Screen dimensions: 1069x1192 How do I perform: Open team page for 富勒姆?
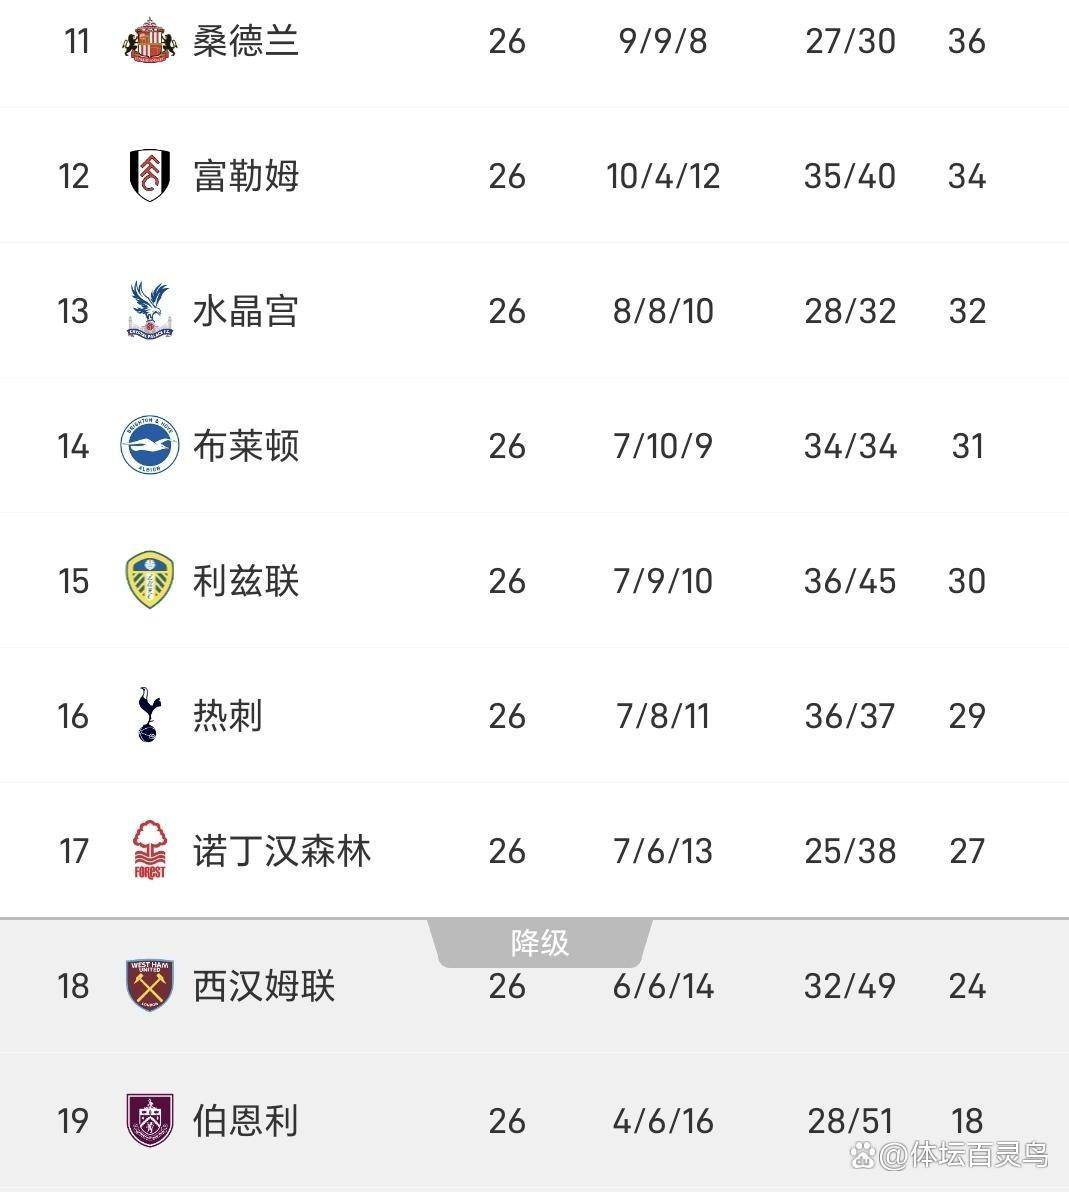246,176
